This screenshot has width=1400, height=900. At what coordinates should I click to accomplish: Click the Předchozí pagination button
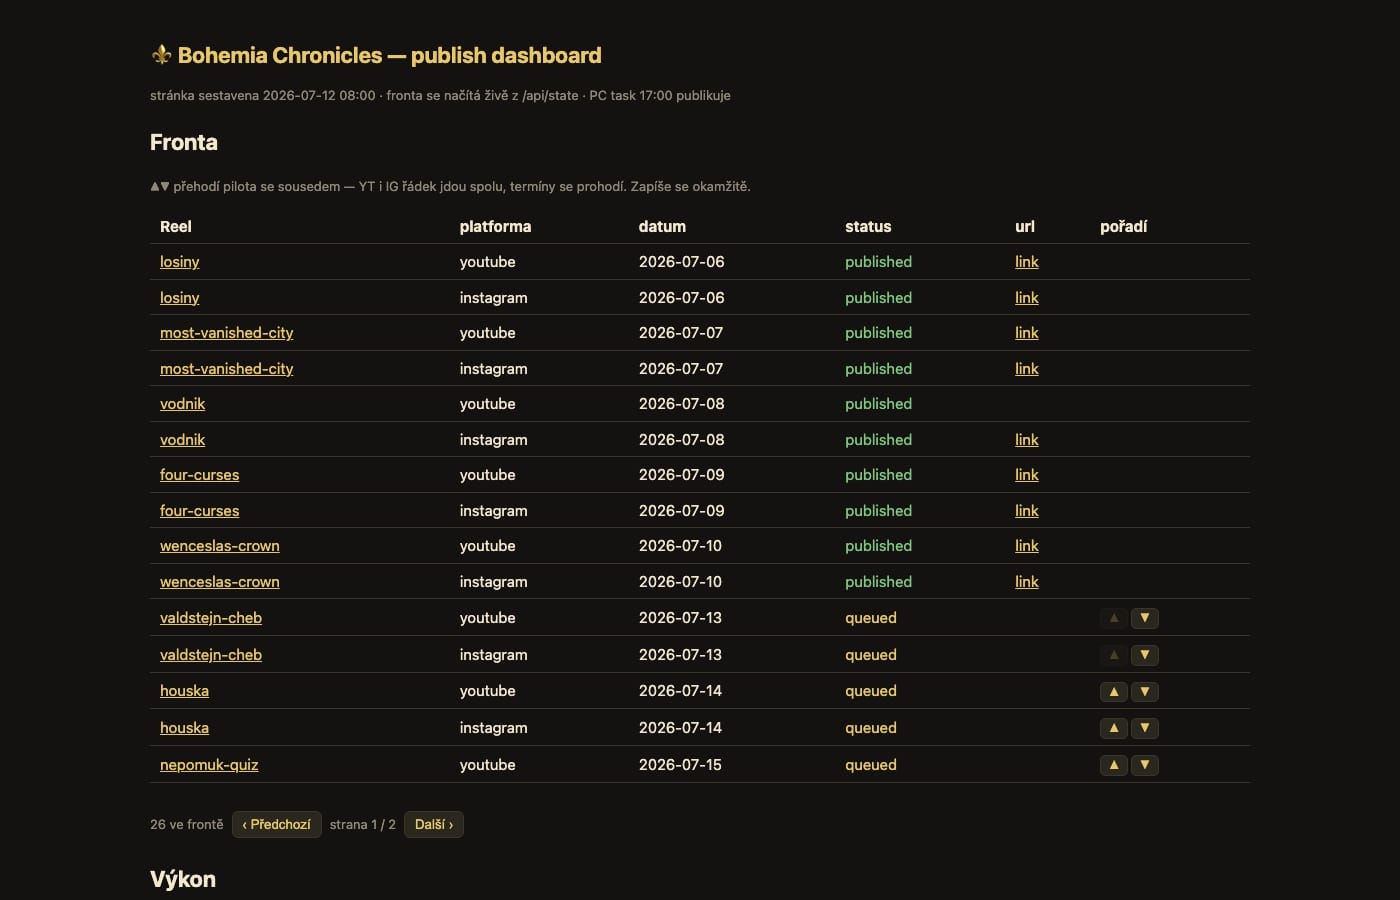pos(276,824)
